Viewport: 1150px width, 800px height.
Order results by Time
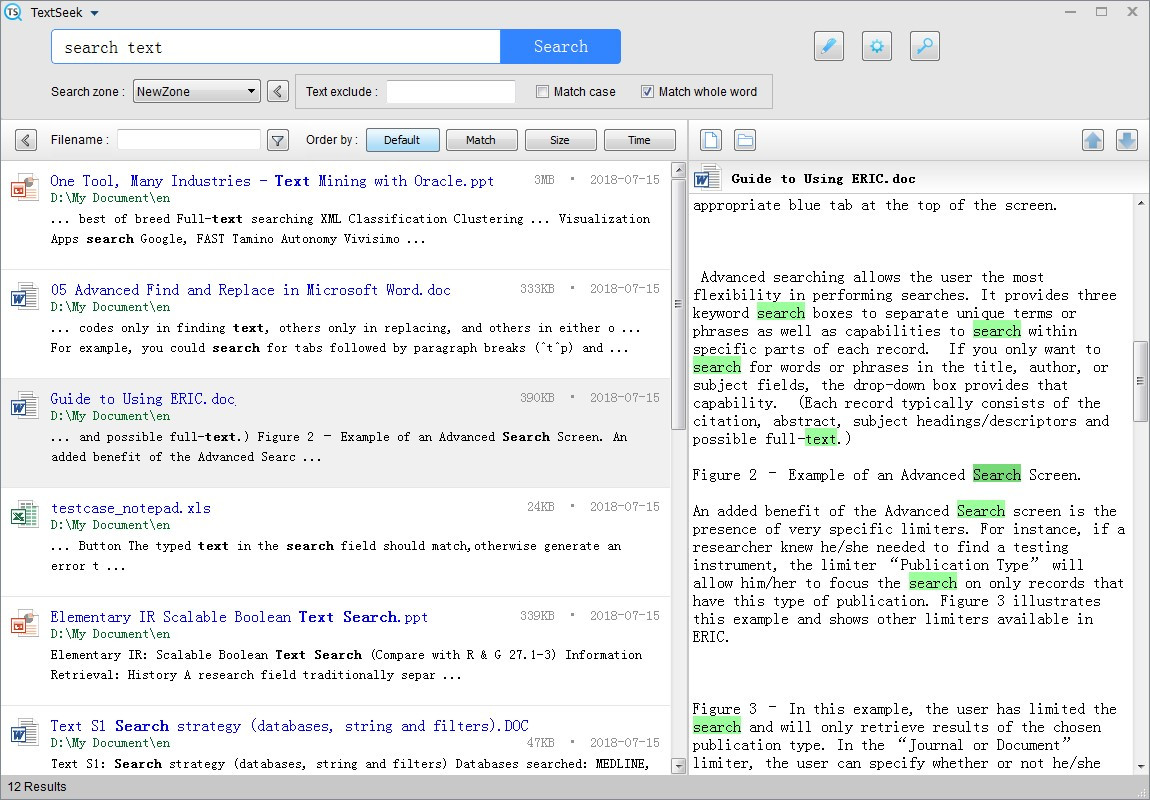tap(640, 140)
